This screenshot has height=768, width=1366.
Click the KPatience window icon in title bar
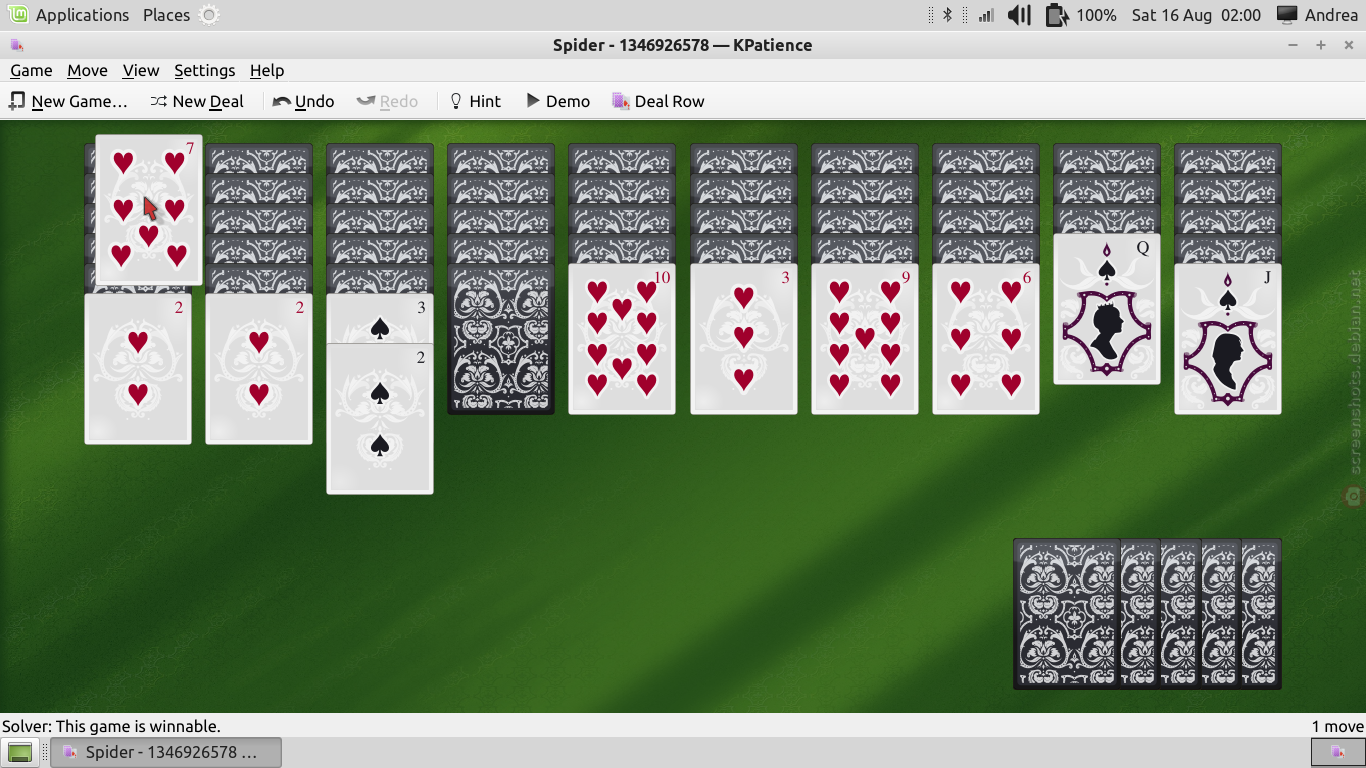point(17,45)
